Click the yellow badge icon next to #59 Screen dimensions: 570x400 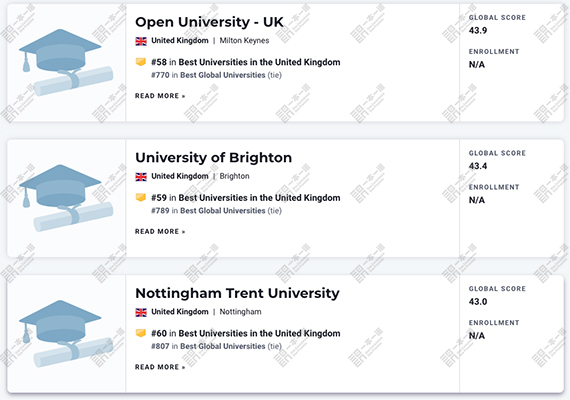(x=141, y=197)
